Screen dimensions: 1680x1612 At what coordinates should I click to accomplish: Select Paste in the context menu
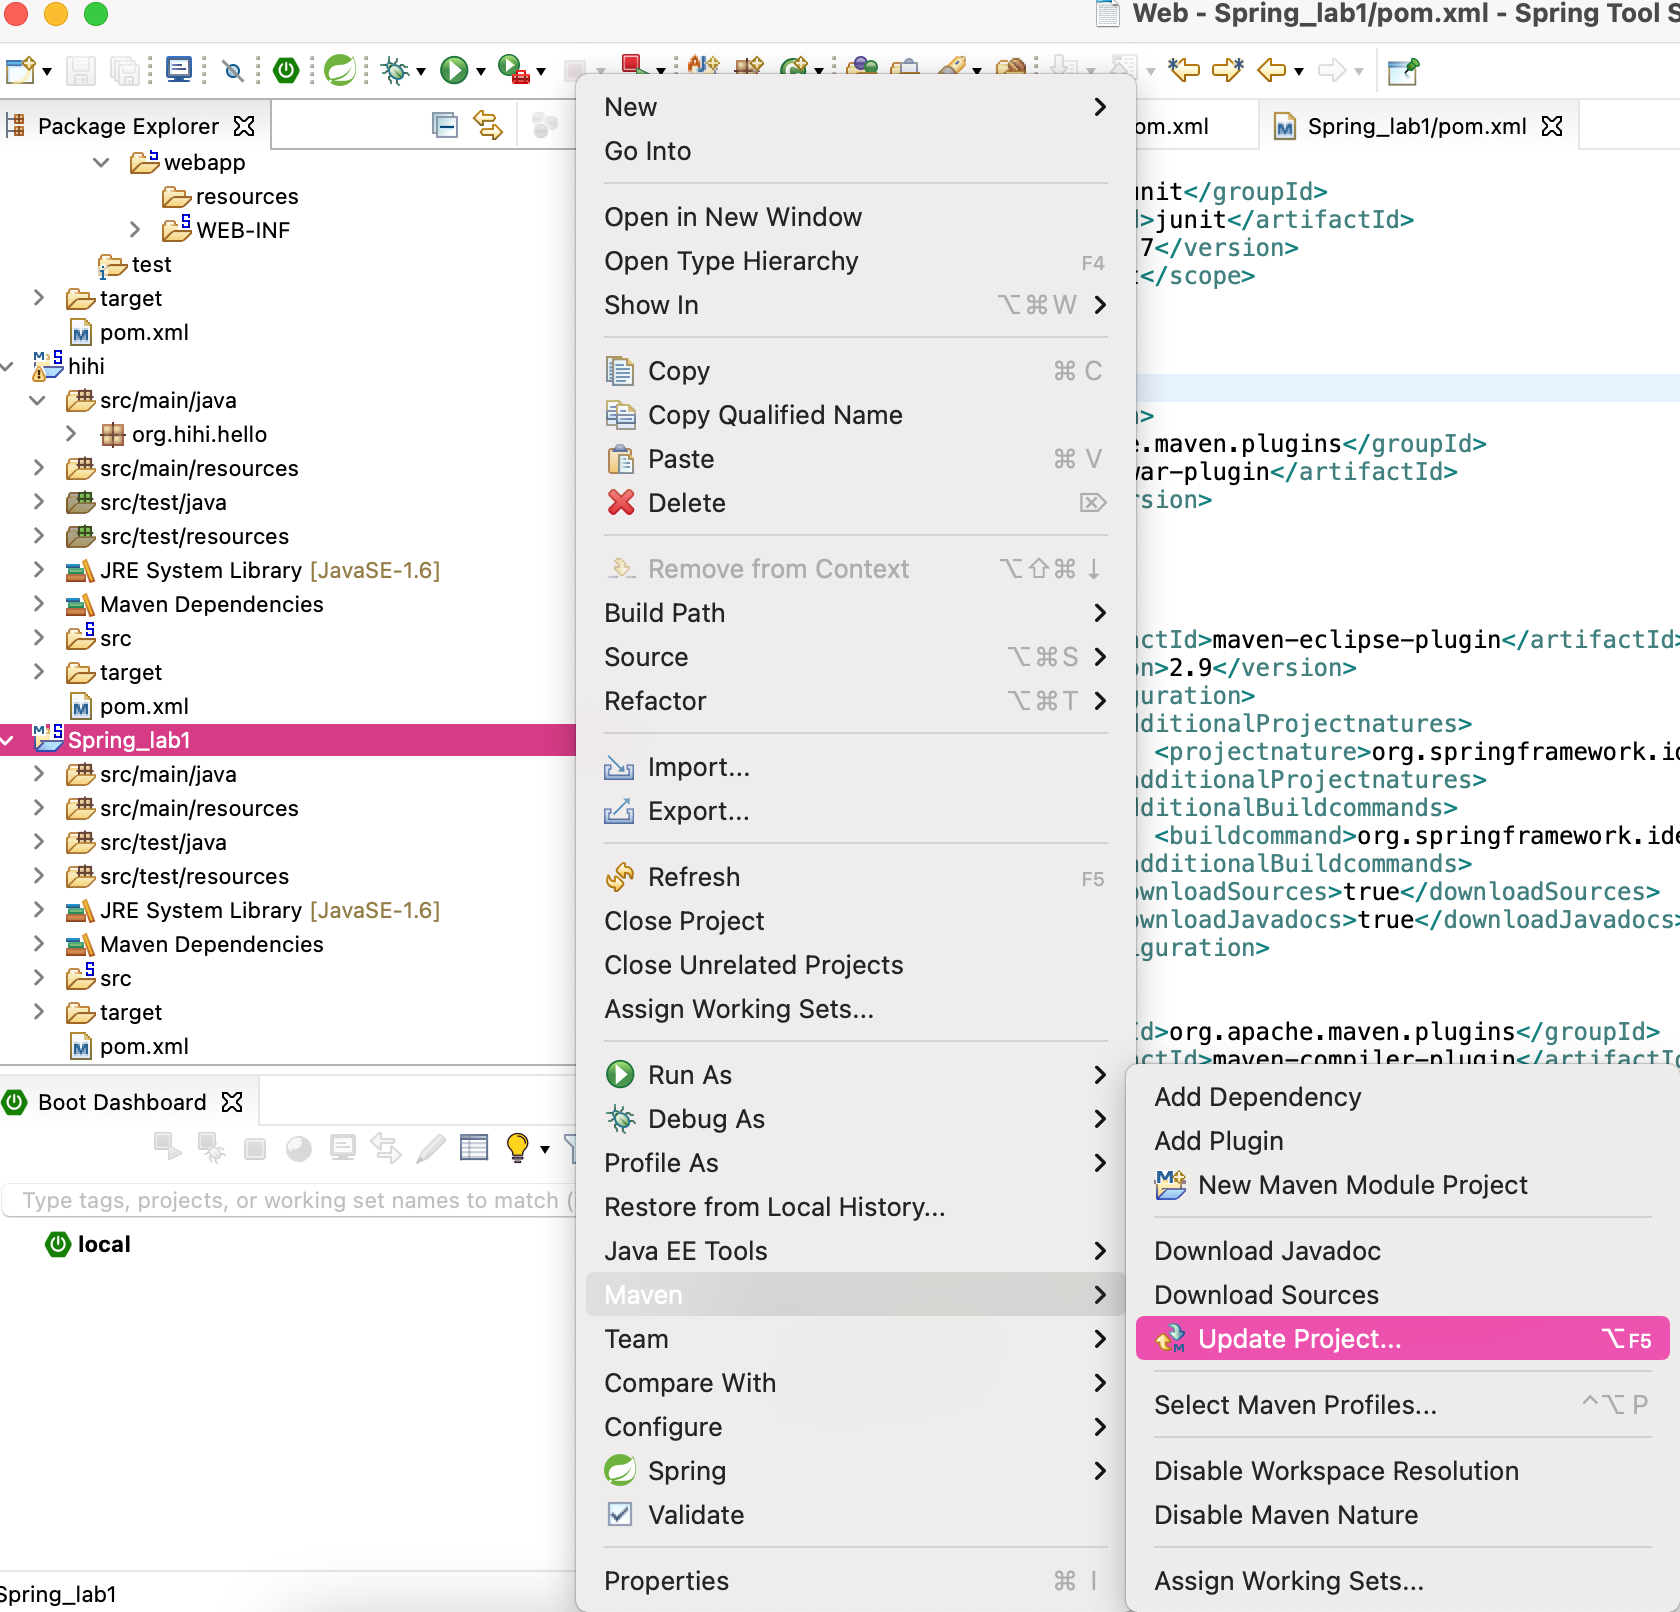855,459
